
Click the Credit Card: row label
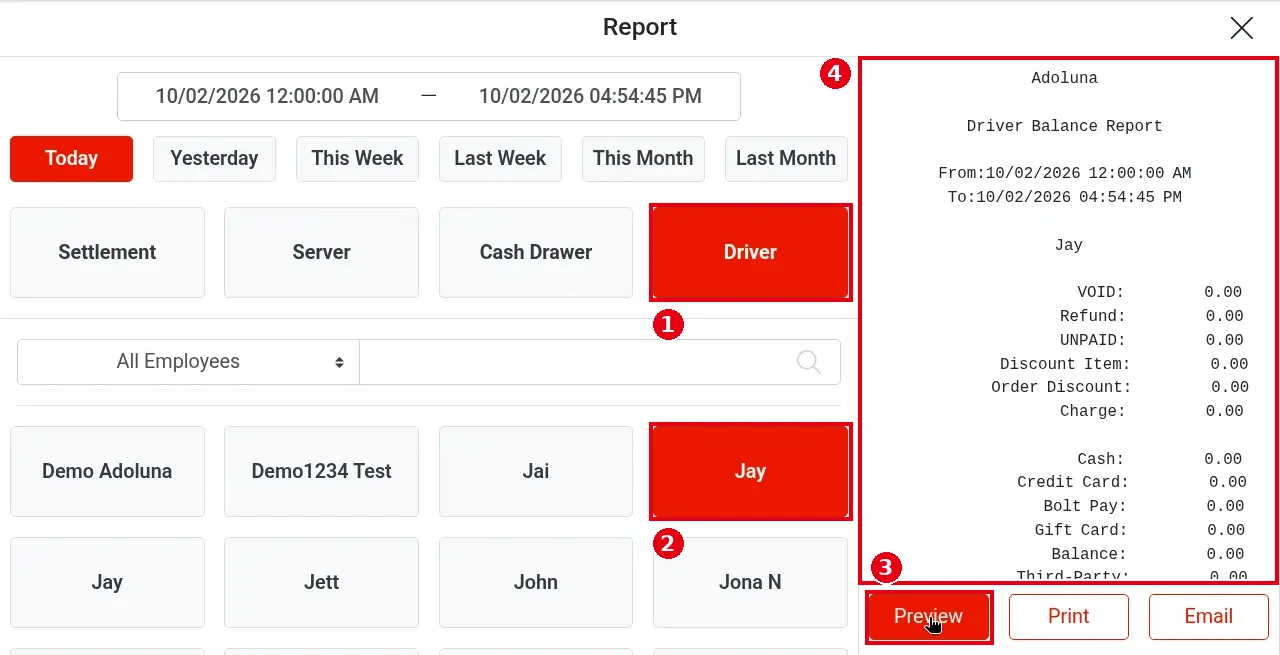(x=1071, y=482)
